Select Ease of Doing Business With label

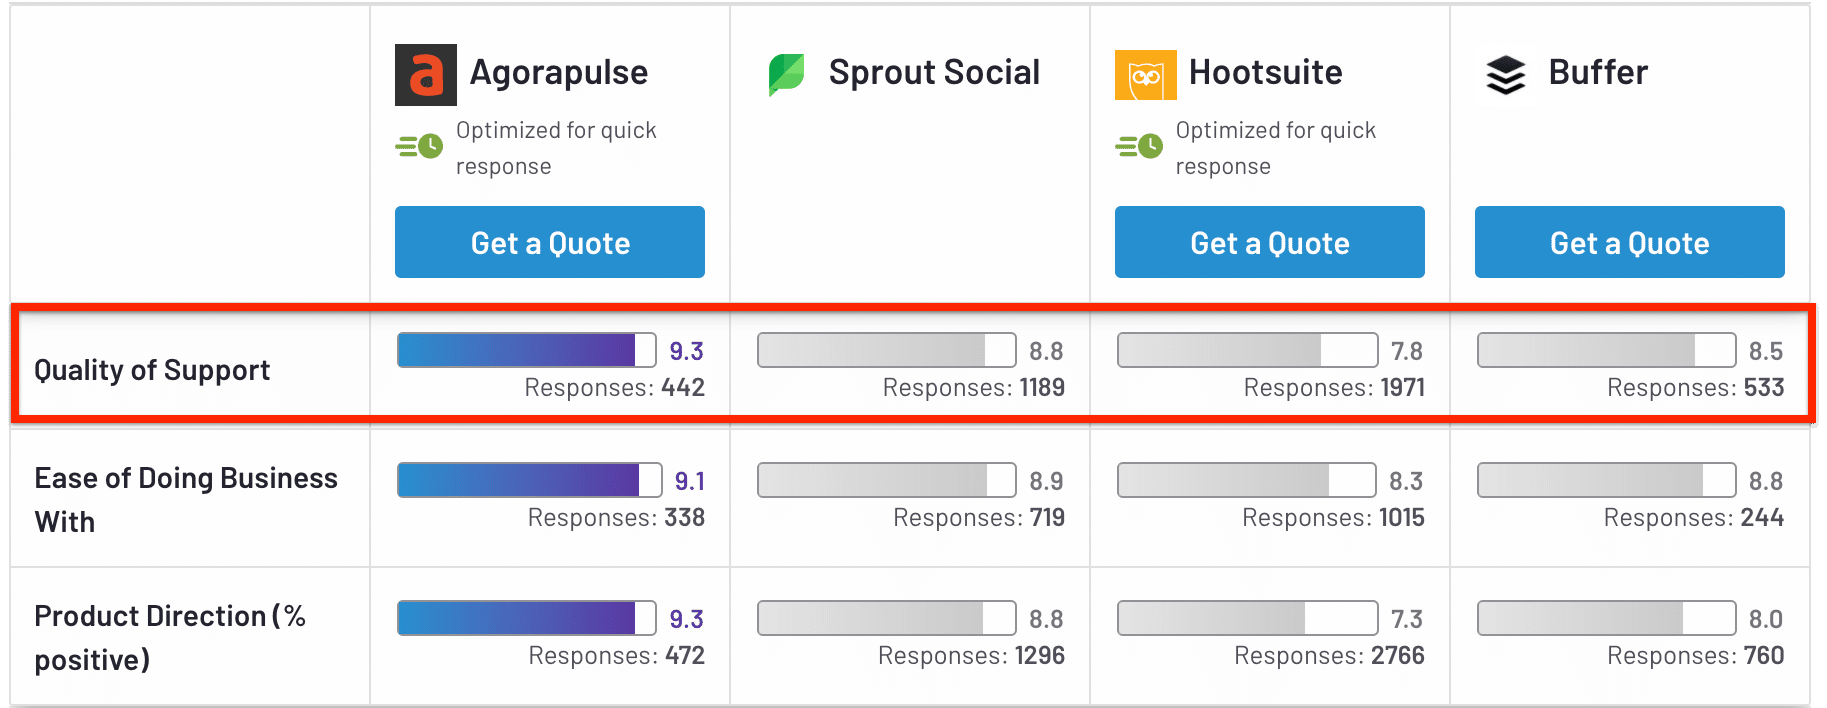point(185,499)
